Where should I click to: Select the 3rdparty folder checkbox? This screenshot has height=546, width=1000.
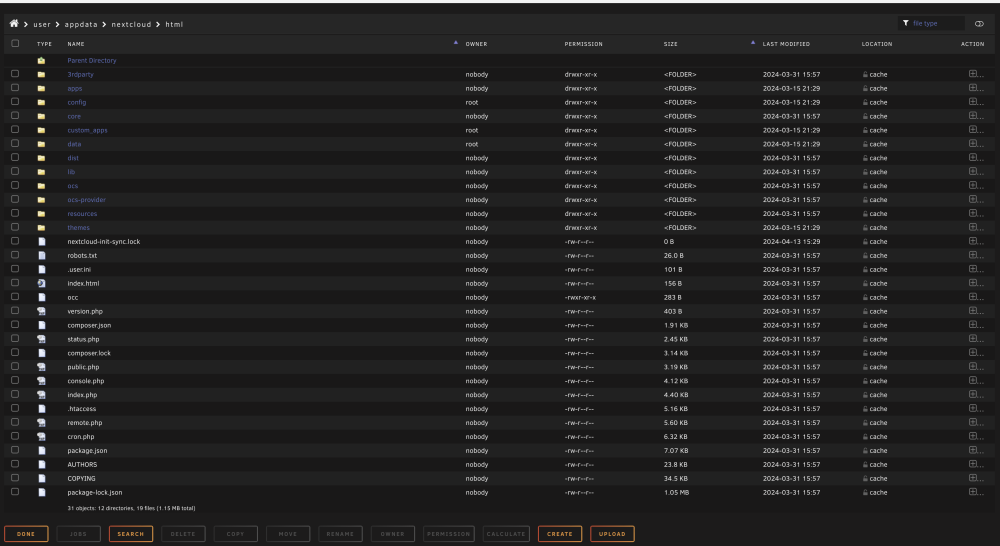point(15,74)
